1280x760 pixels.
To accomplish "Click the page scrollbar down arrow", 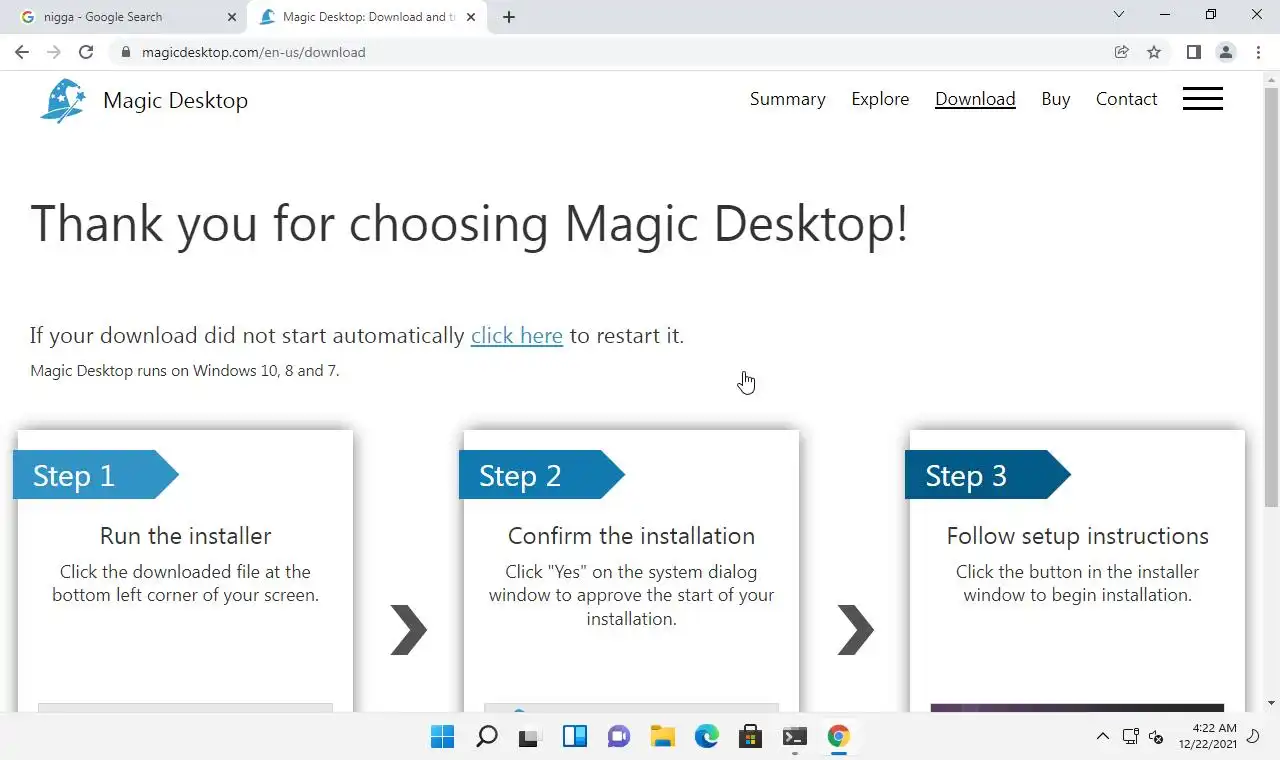I will tap(1272, 704).
